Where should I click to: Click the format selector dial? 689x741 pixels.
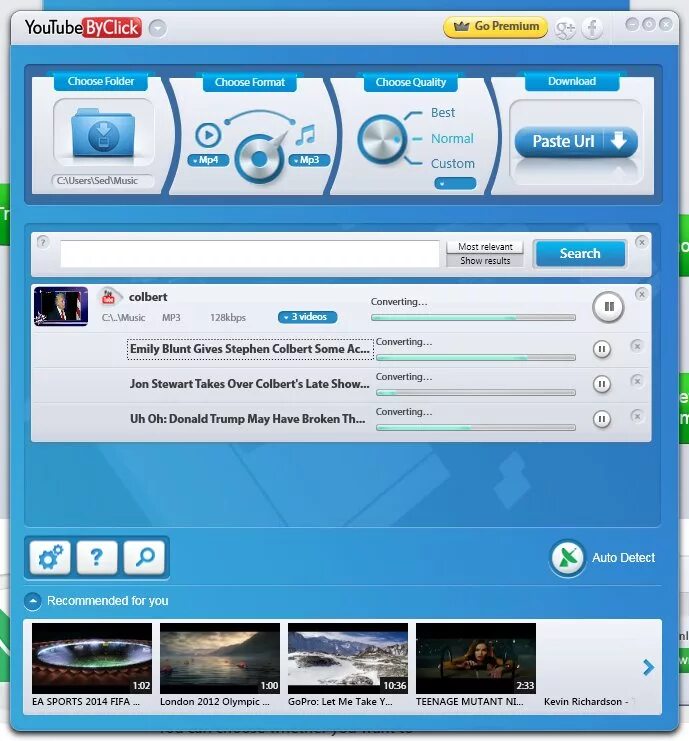click(259, 159)
